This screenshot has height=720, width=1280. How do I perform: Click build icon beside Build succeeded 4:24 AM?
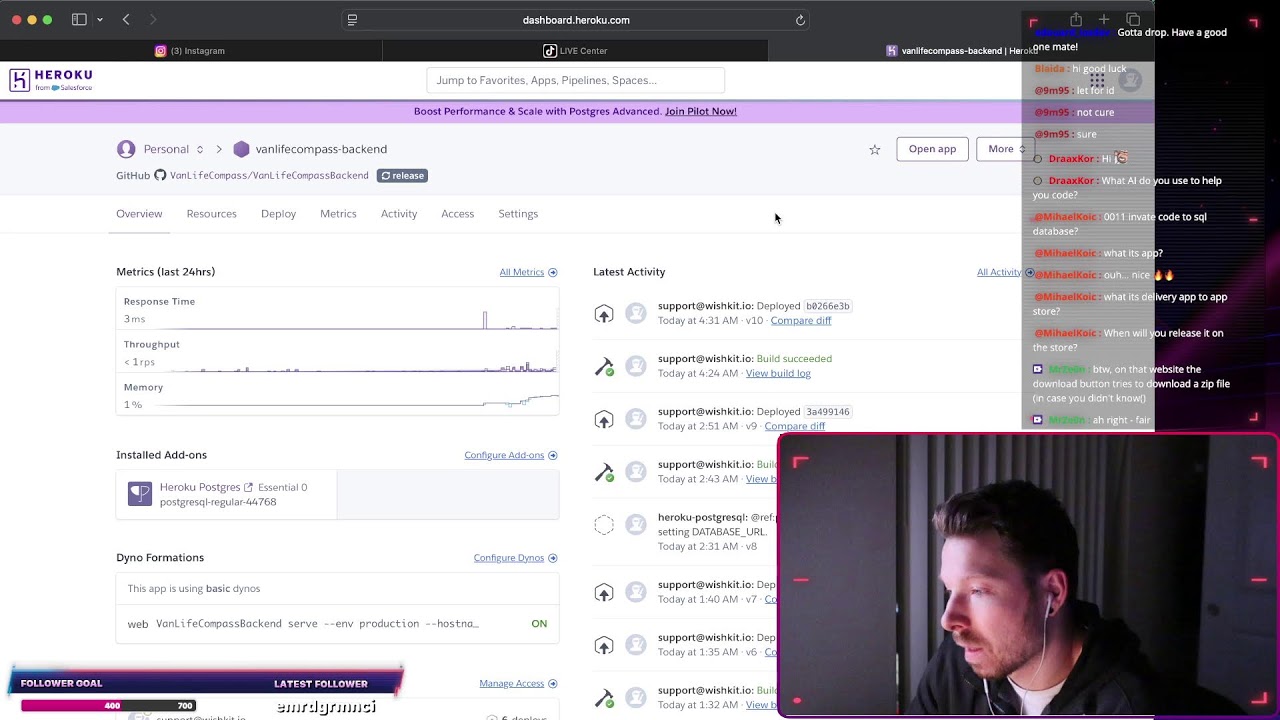(x=604, y=366)
